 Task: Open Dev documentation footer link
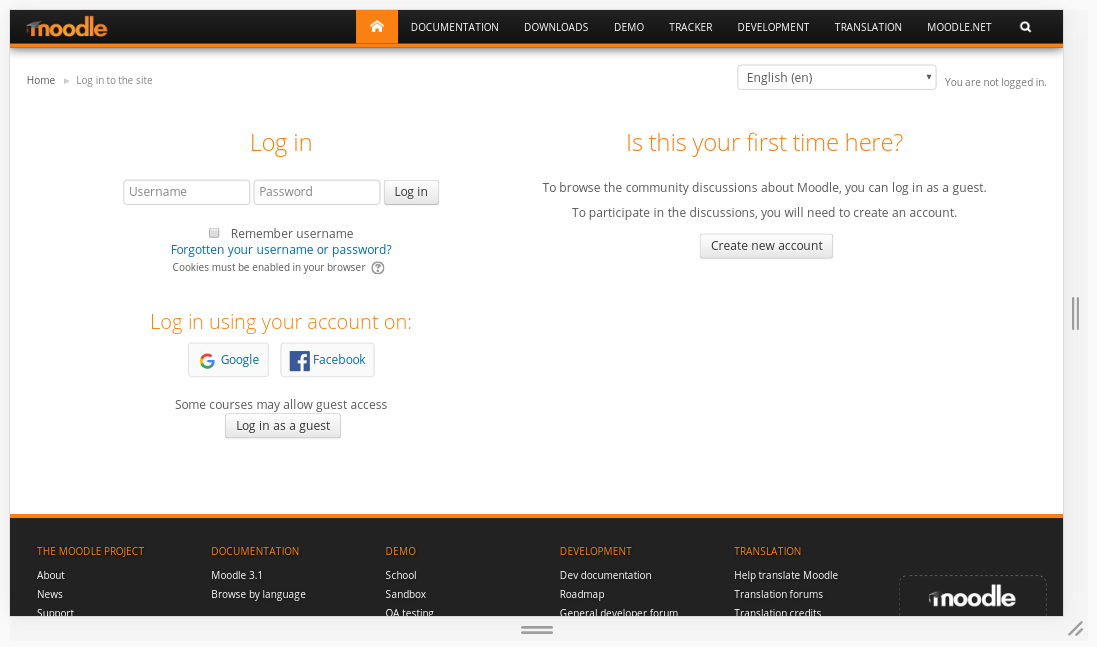(x=605, y=575)
